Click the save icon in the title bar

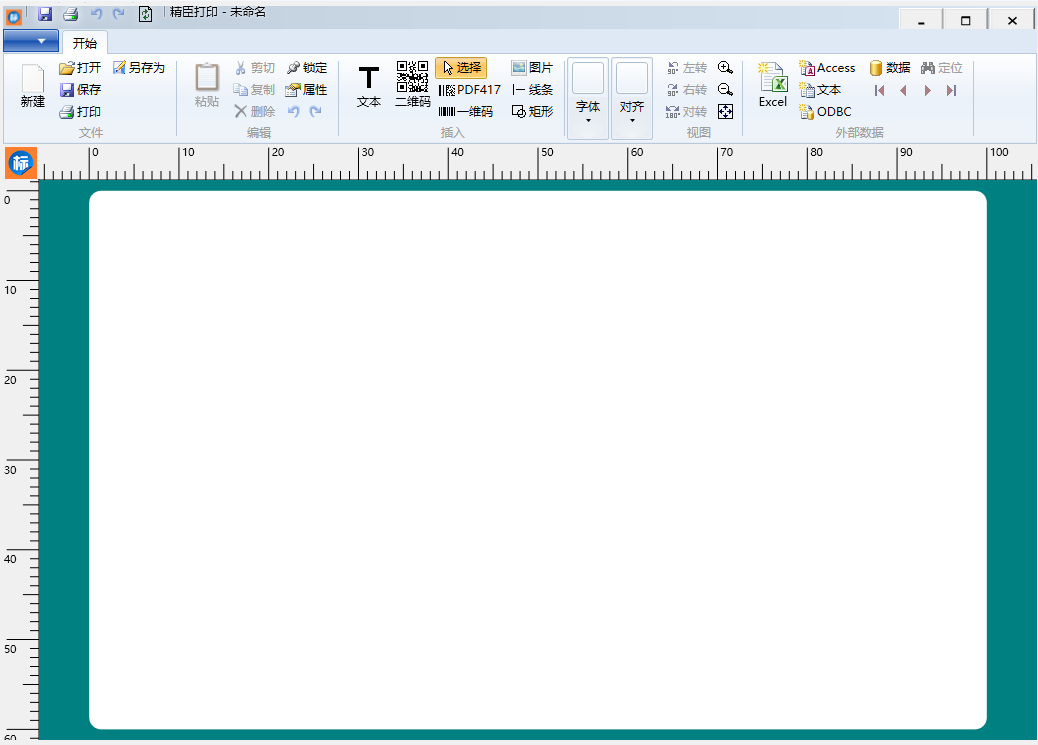pyautogui.click(x=45, y=14)
